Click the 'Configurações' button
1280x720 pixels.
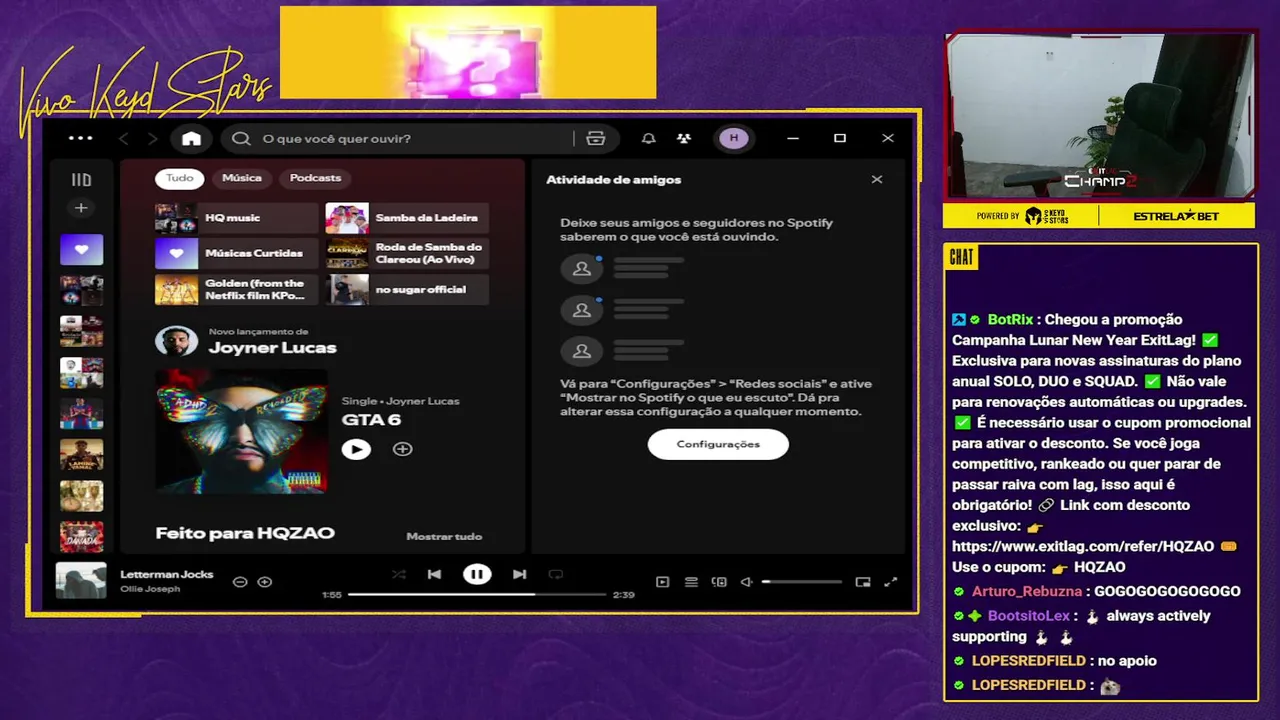(718, 444)
